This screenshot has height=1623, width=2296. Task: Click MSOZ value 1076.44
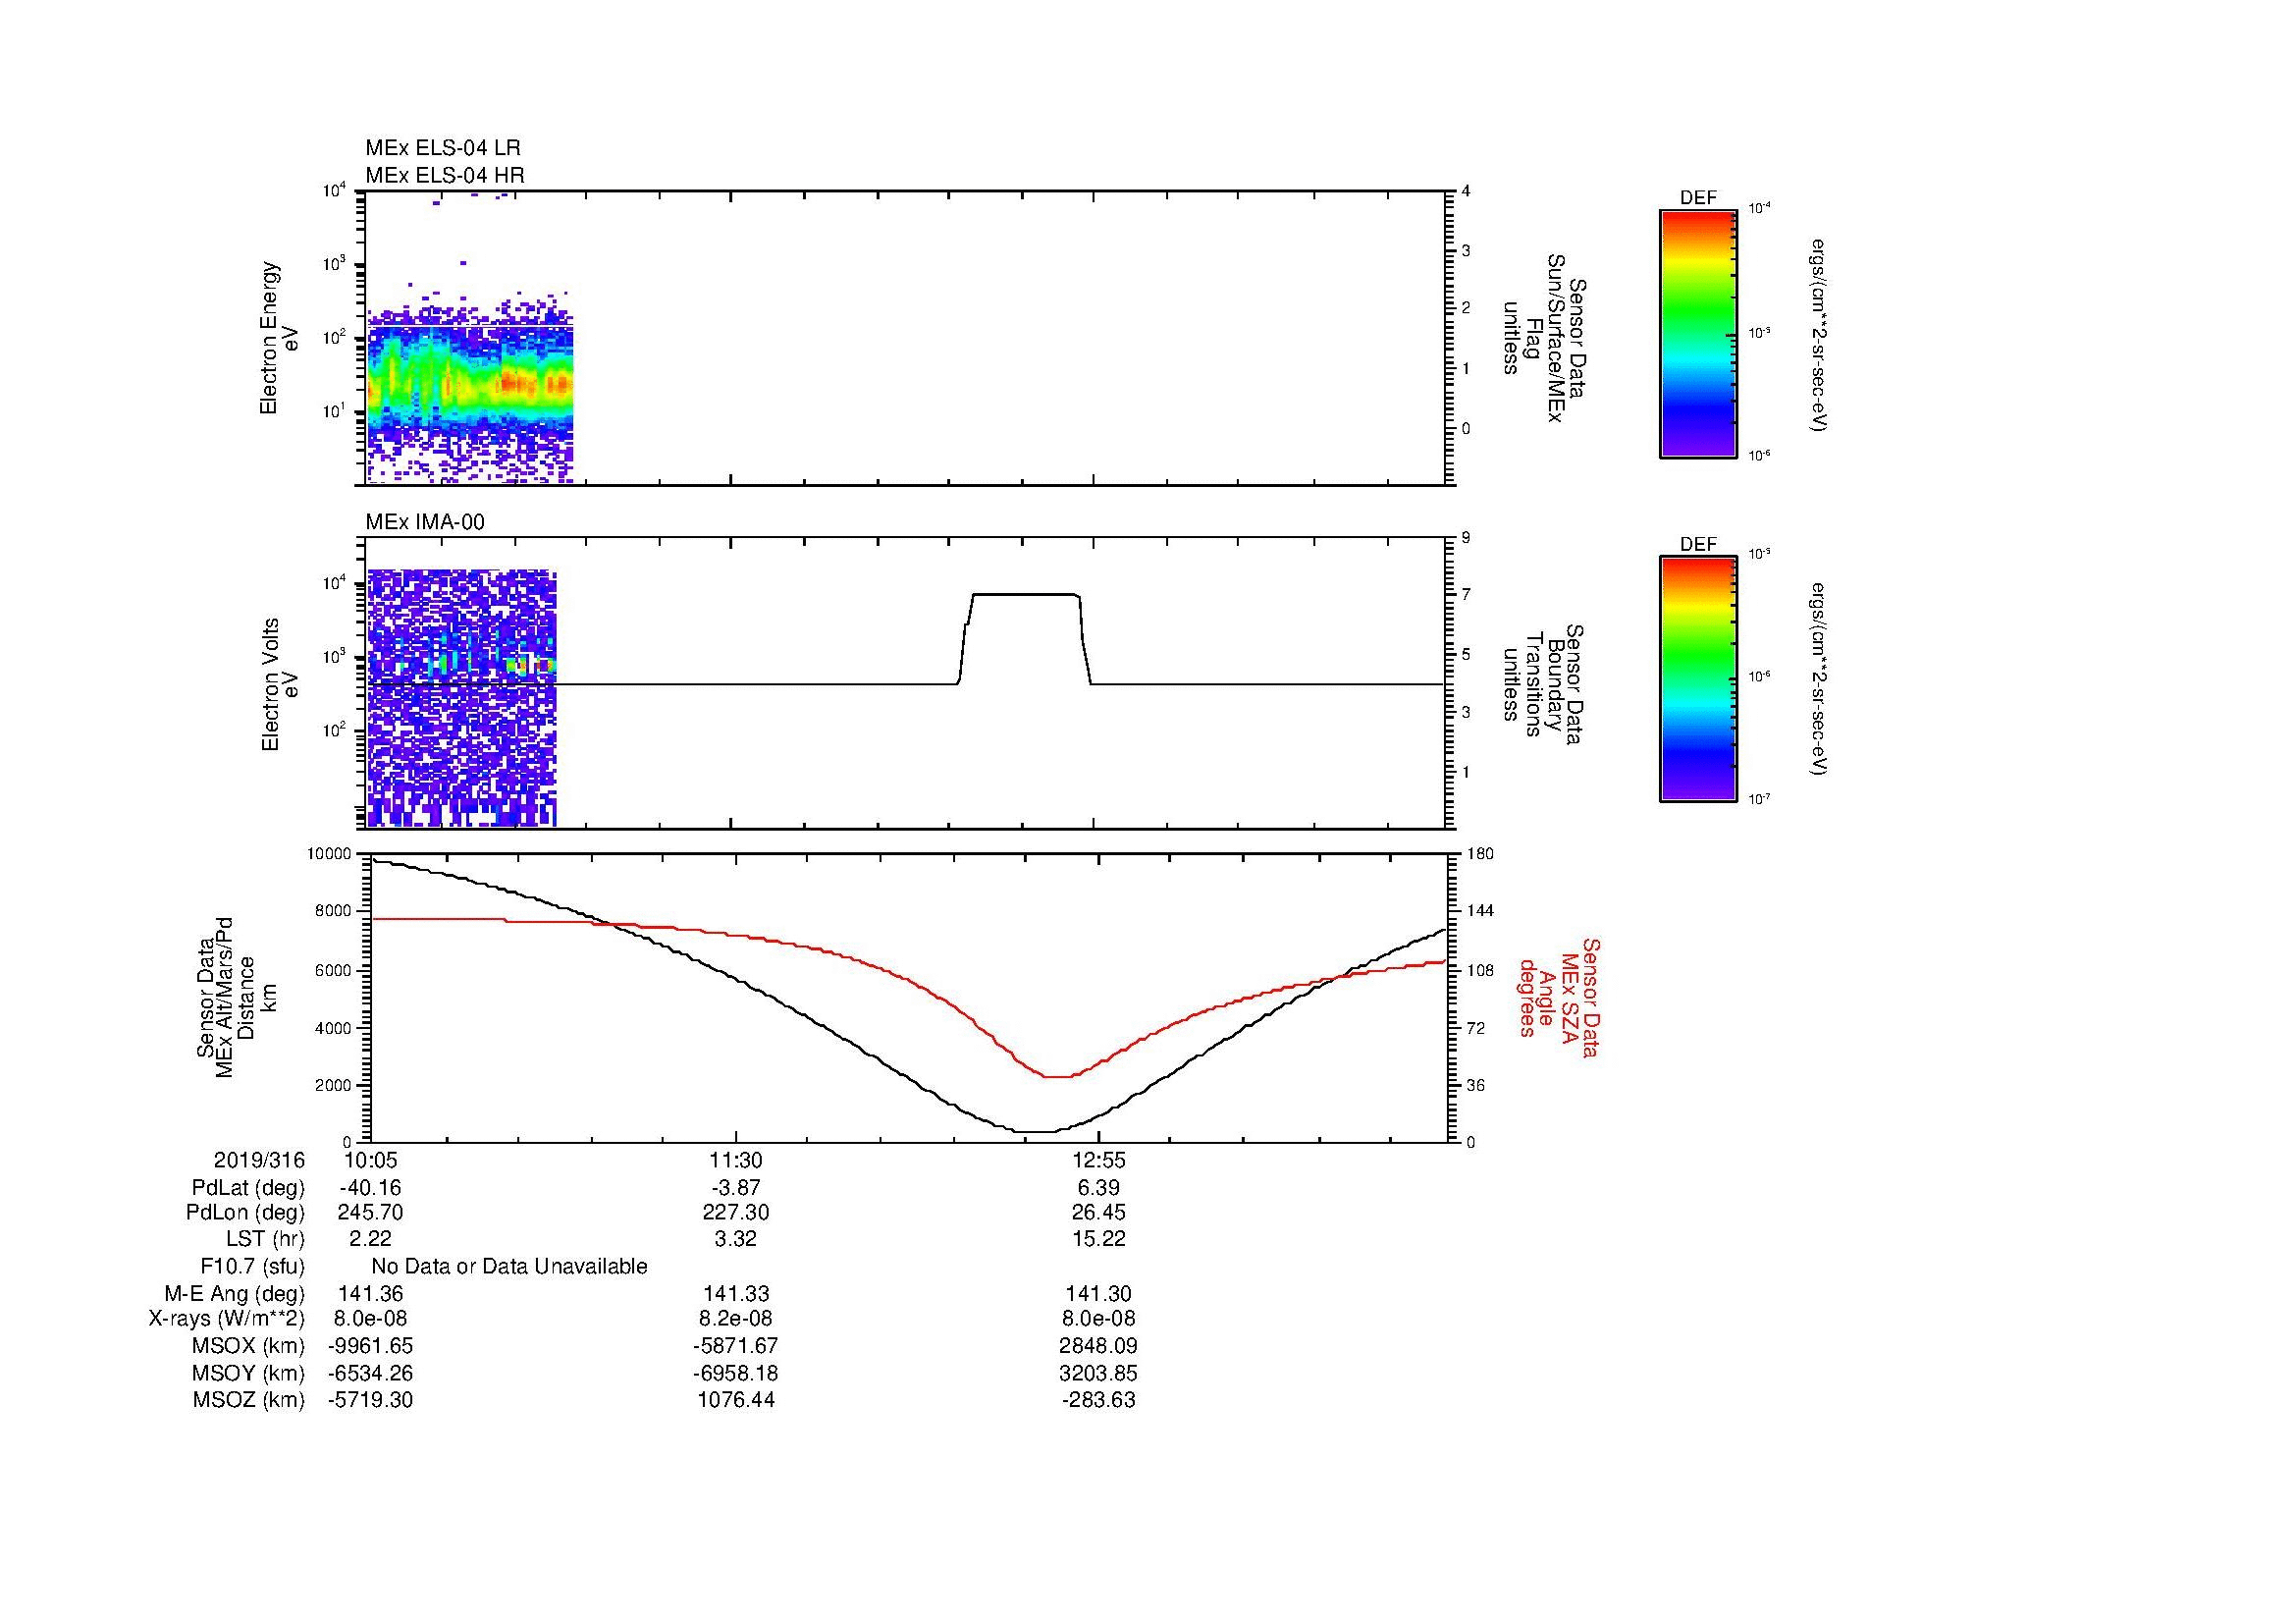[736, 1400]
